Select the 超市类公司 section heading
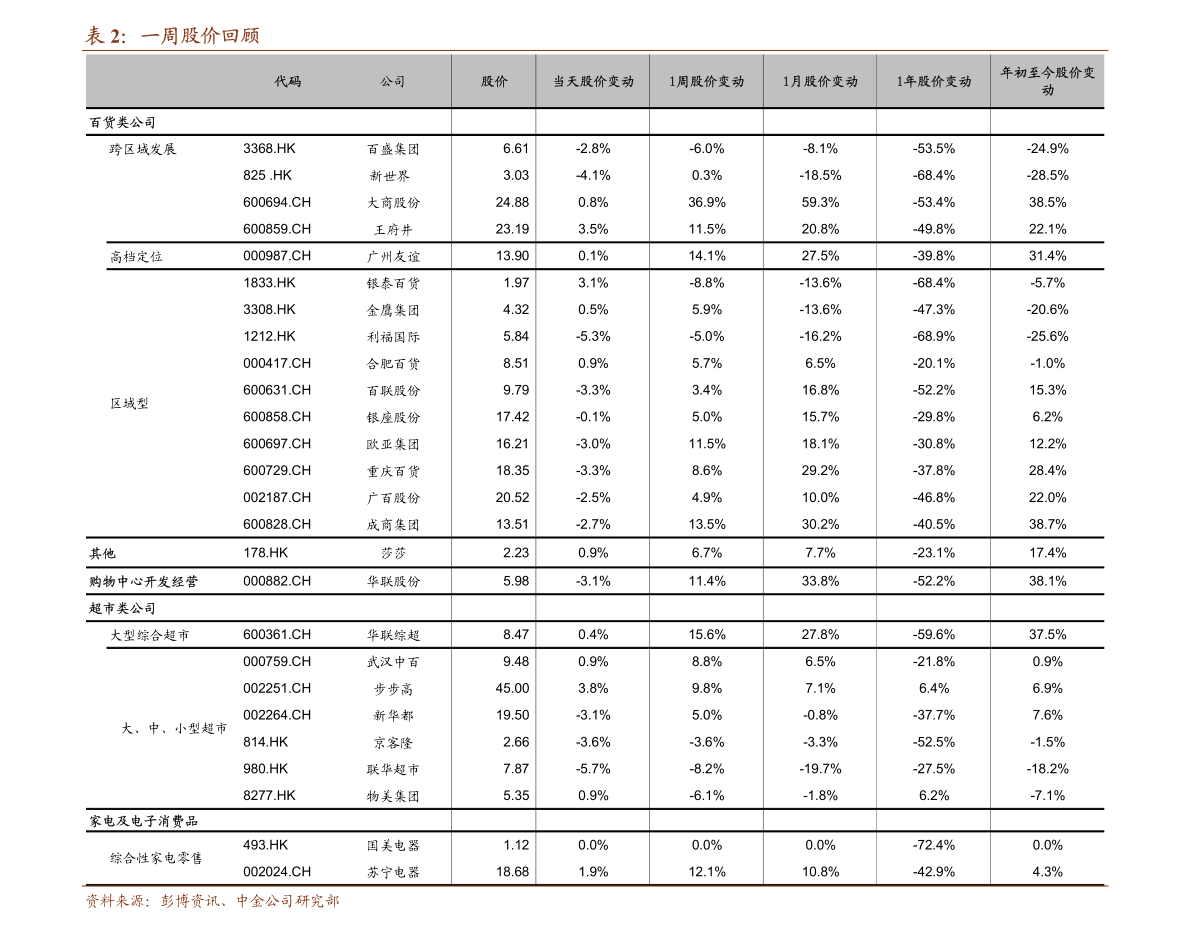The width and height of the screenshot is (1190, 929). click(122, 608)
